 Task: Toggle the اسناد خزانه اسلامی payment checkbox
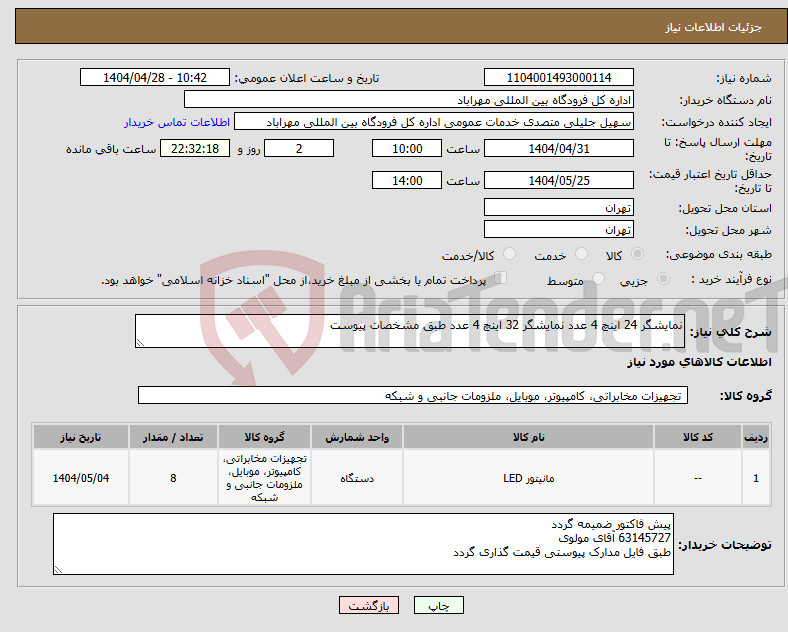pyautogui.click(x=501, y=278)
